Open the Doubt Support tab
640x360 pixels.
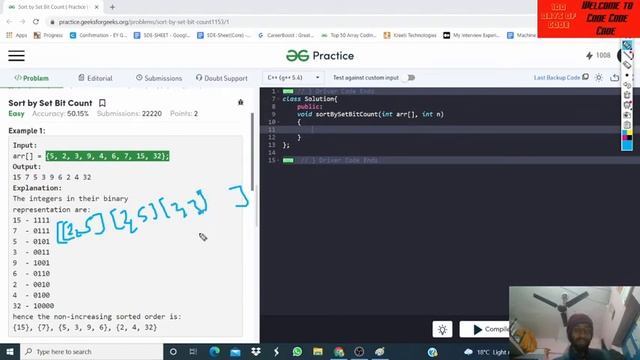pyautogui.click(x=222, y=78)
